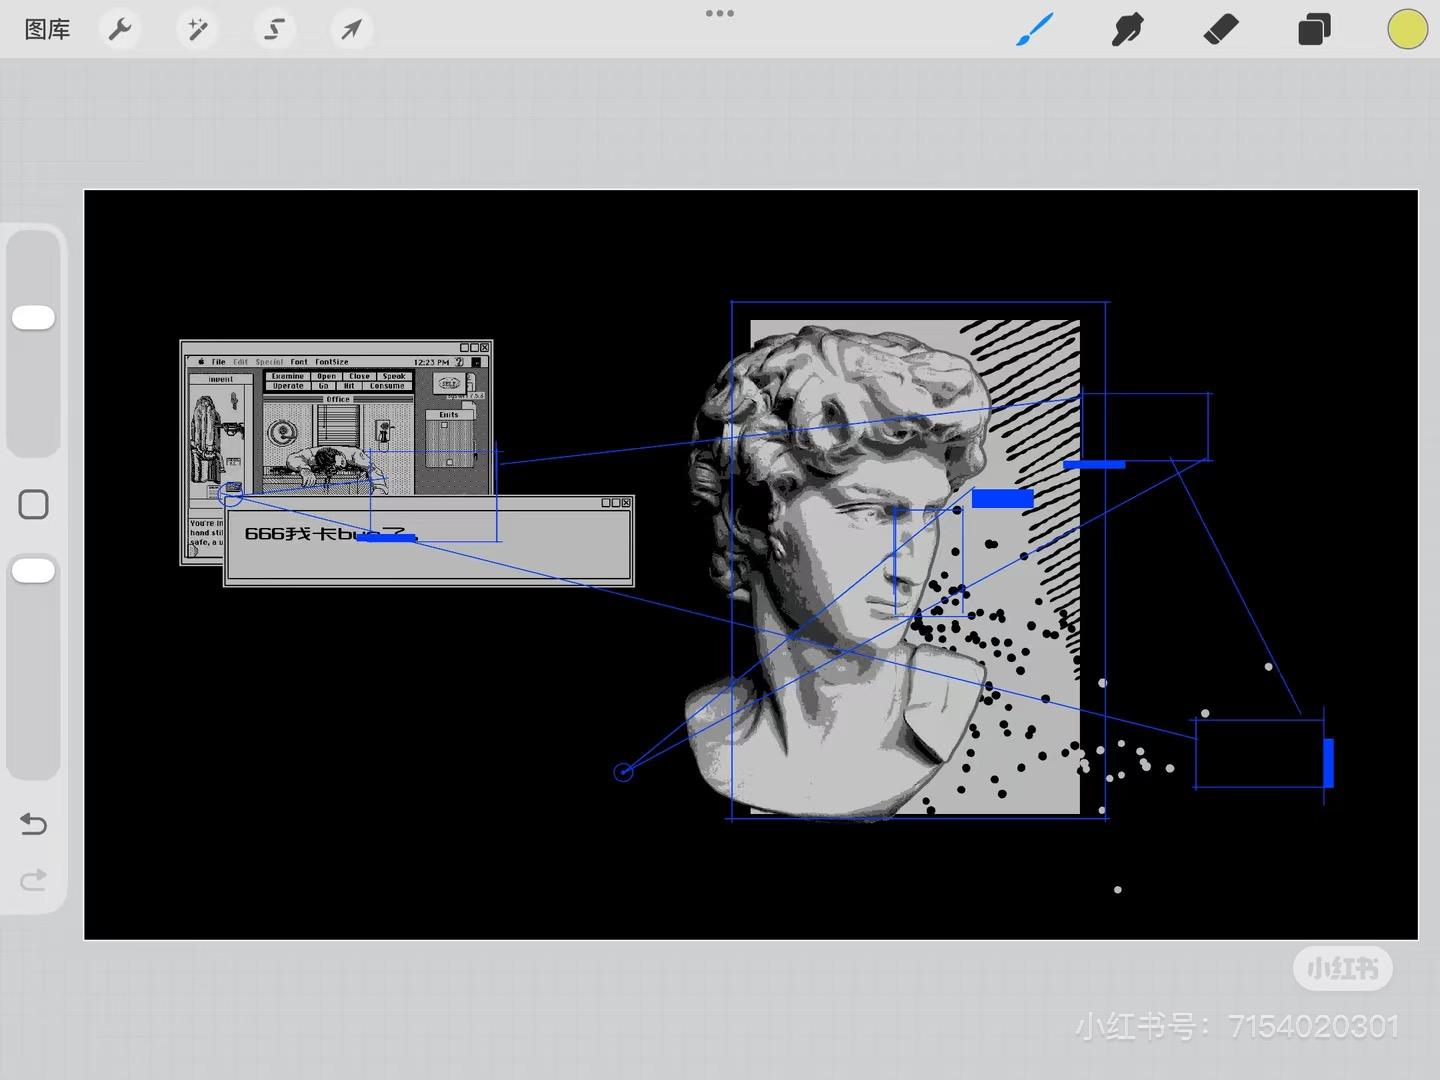The width and height of the screenshot is (1440, 1080).
Task: Tap the three-dot multitasking menu
Action: coord(720,14)
